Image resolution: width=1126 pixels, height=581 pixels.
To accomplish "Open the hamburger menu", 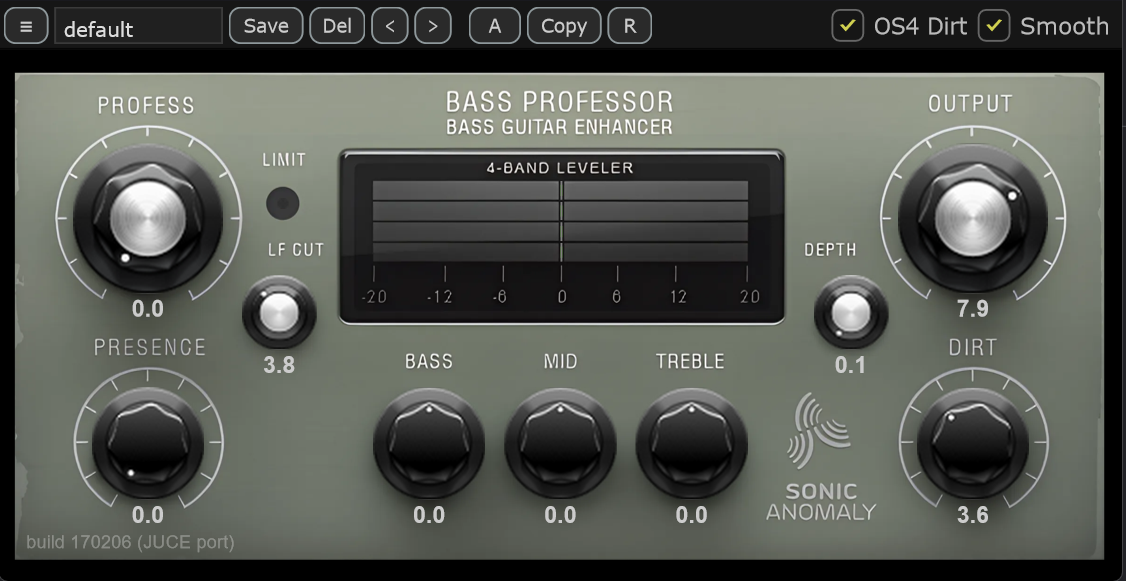I will [26, 27].
